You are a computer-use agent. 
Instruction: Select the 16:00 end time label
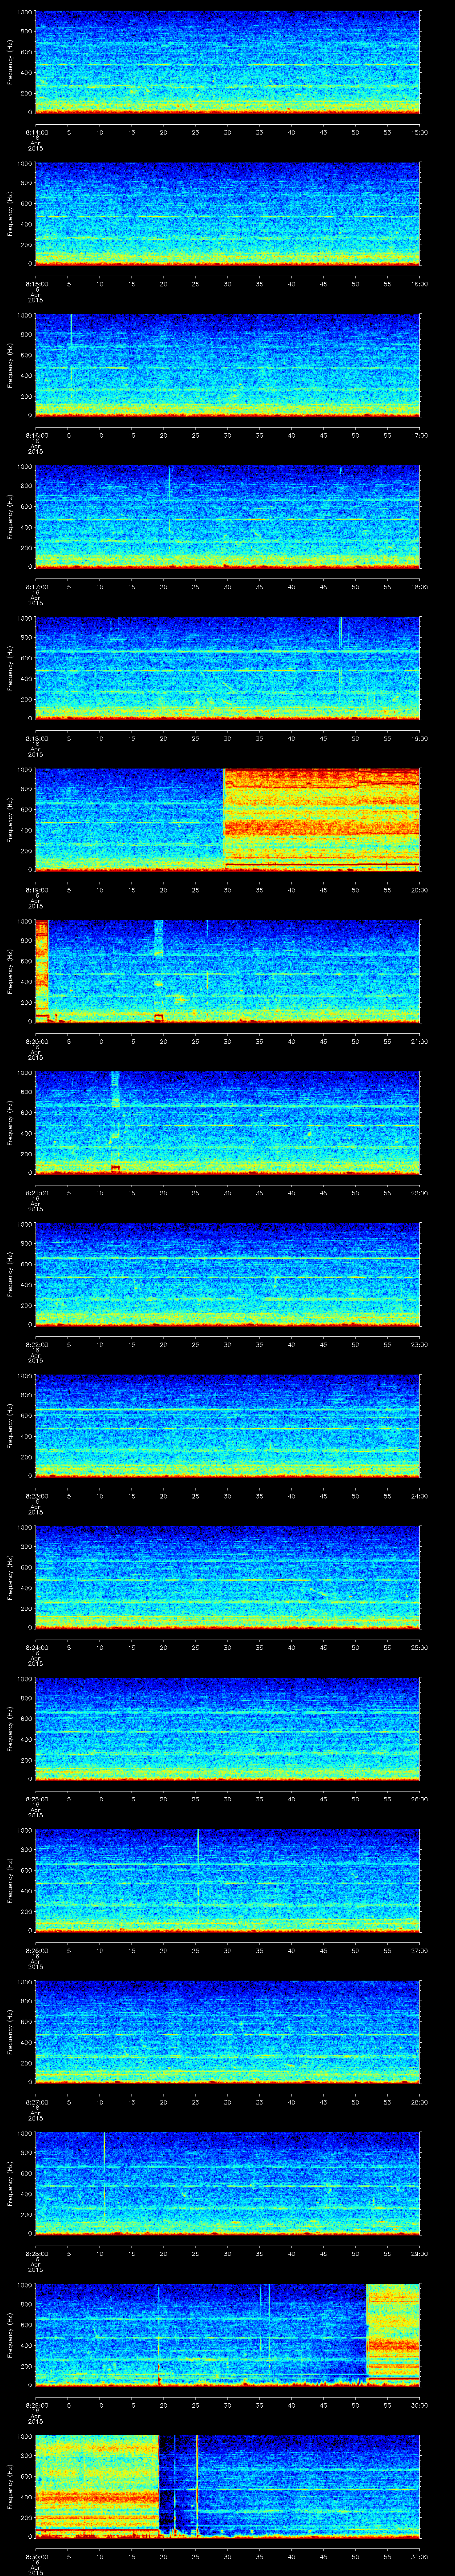pyautogui.click(x=419, y=284)
